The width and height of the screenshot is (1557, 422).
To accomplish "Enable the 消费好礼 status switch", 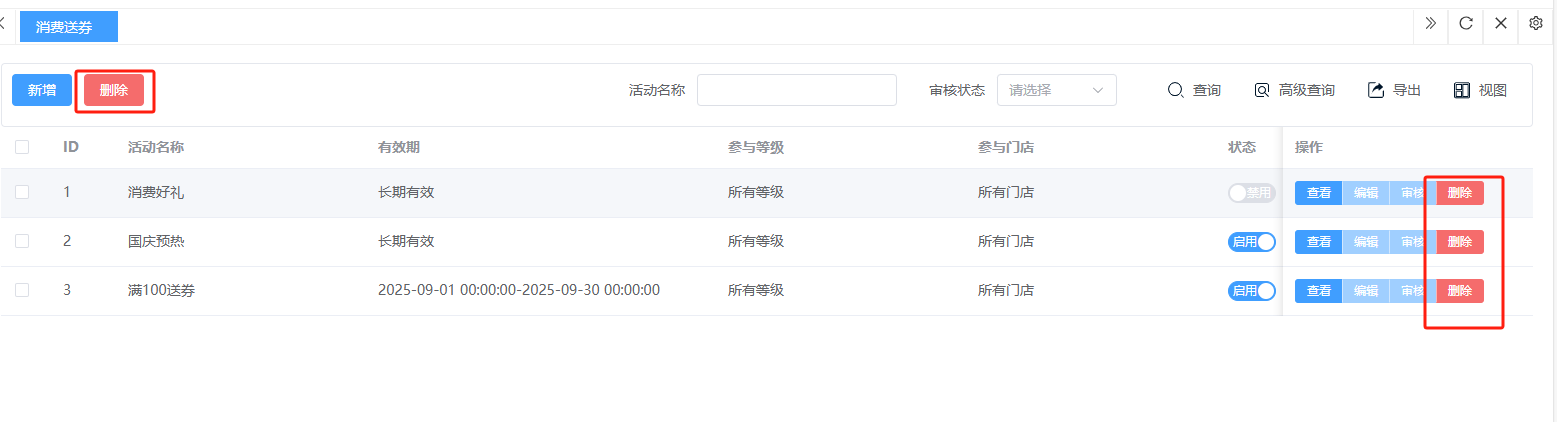I will [1251, 193].
